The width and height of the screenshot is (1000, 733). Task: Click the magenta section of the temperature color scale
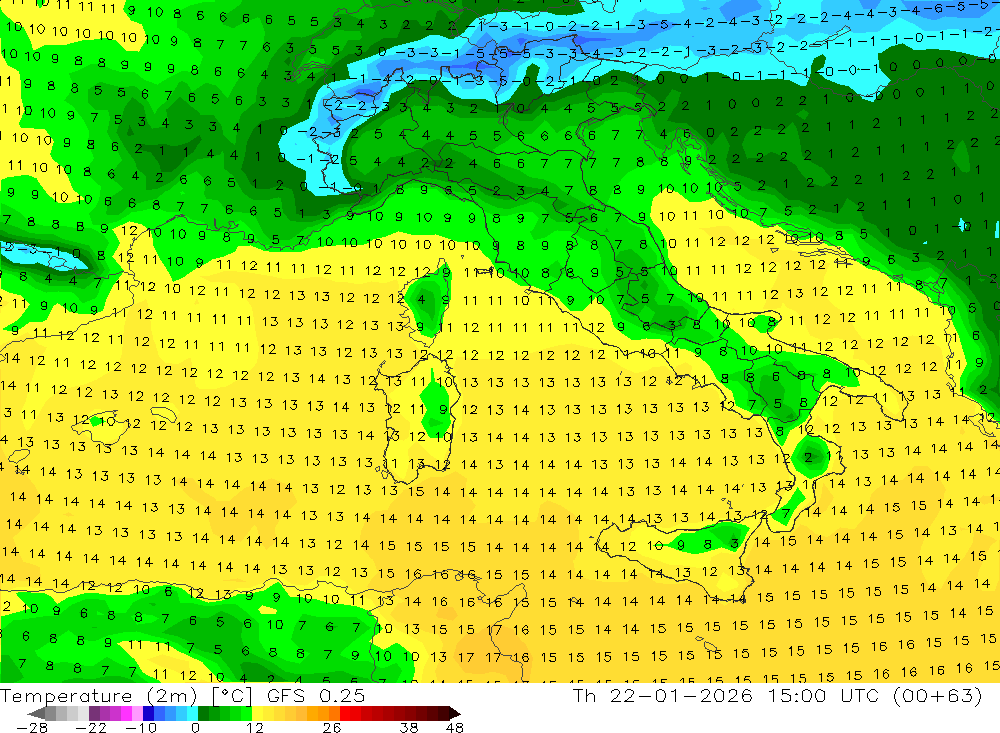[x=126, y=713]
